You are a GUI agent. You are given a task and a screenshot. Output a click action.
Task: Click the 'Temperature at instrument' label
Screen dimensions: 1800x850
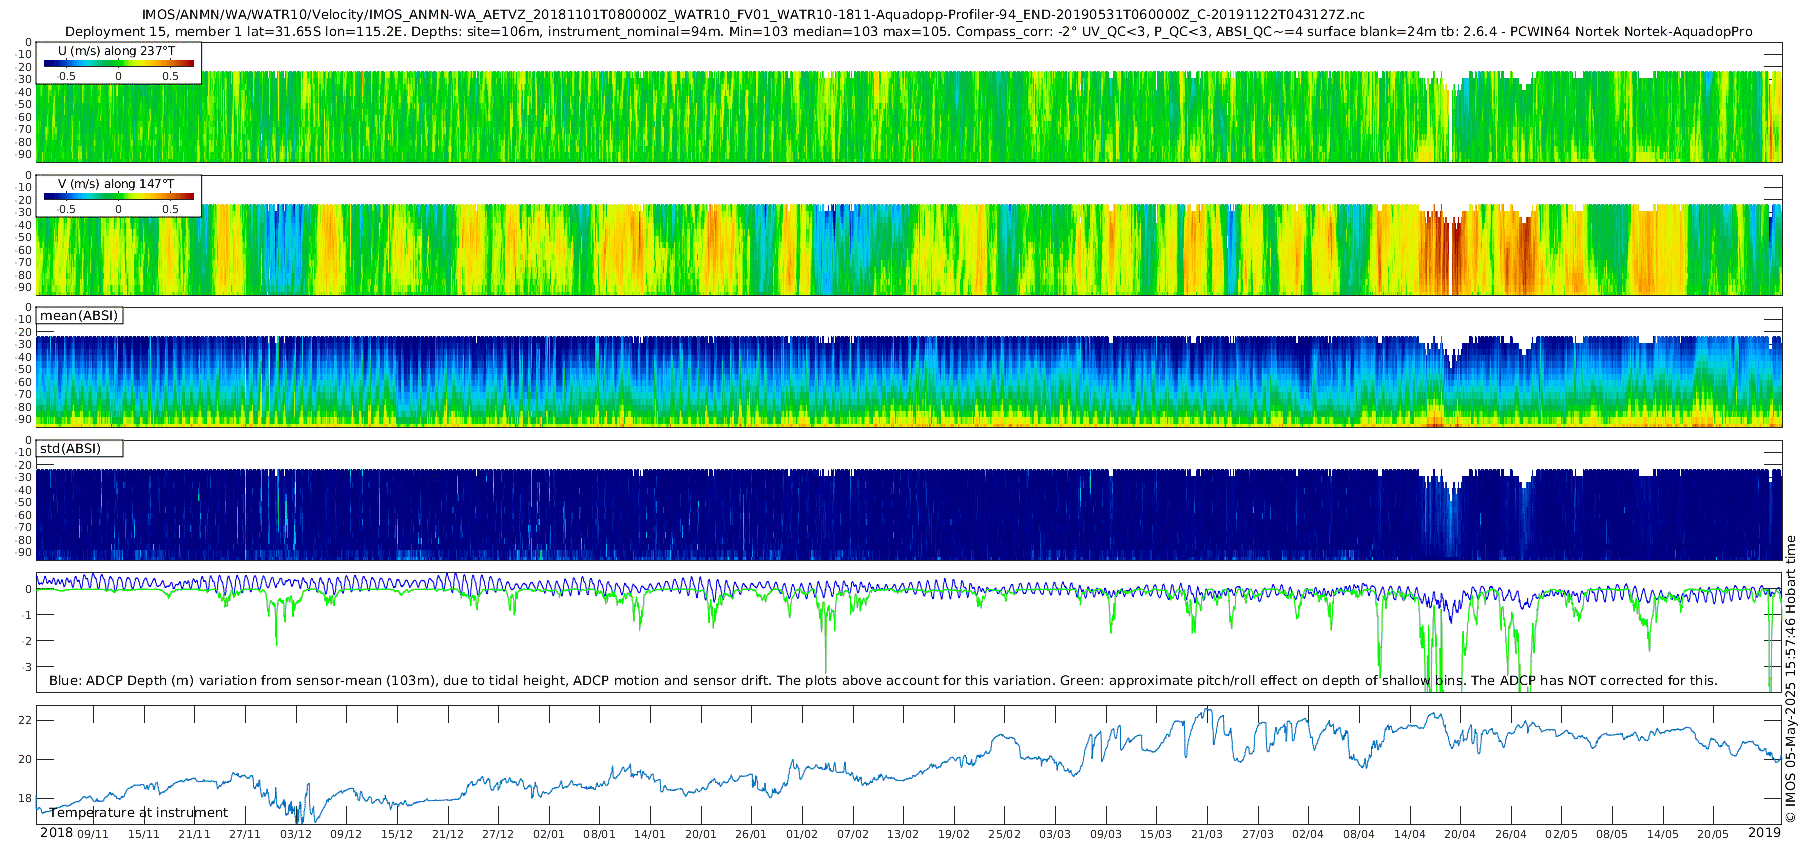[x=138, y=813]
